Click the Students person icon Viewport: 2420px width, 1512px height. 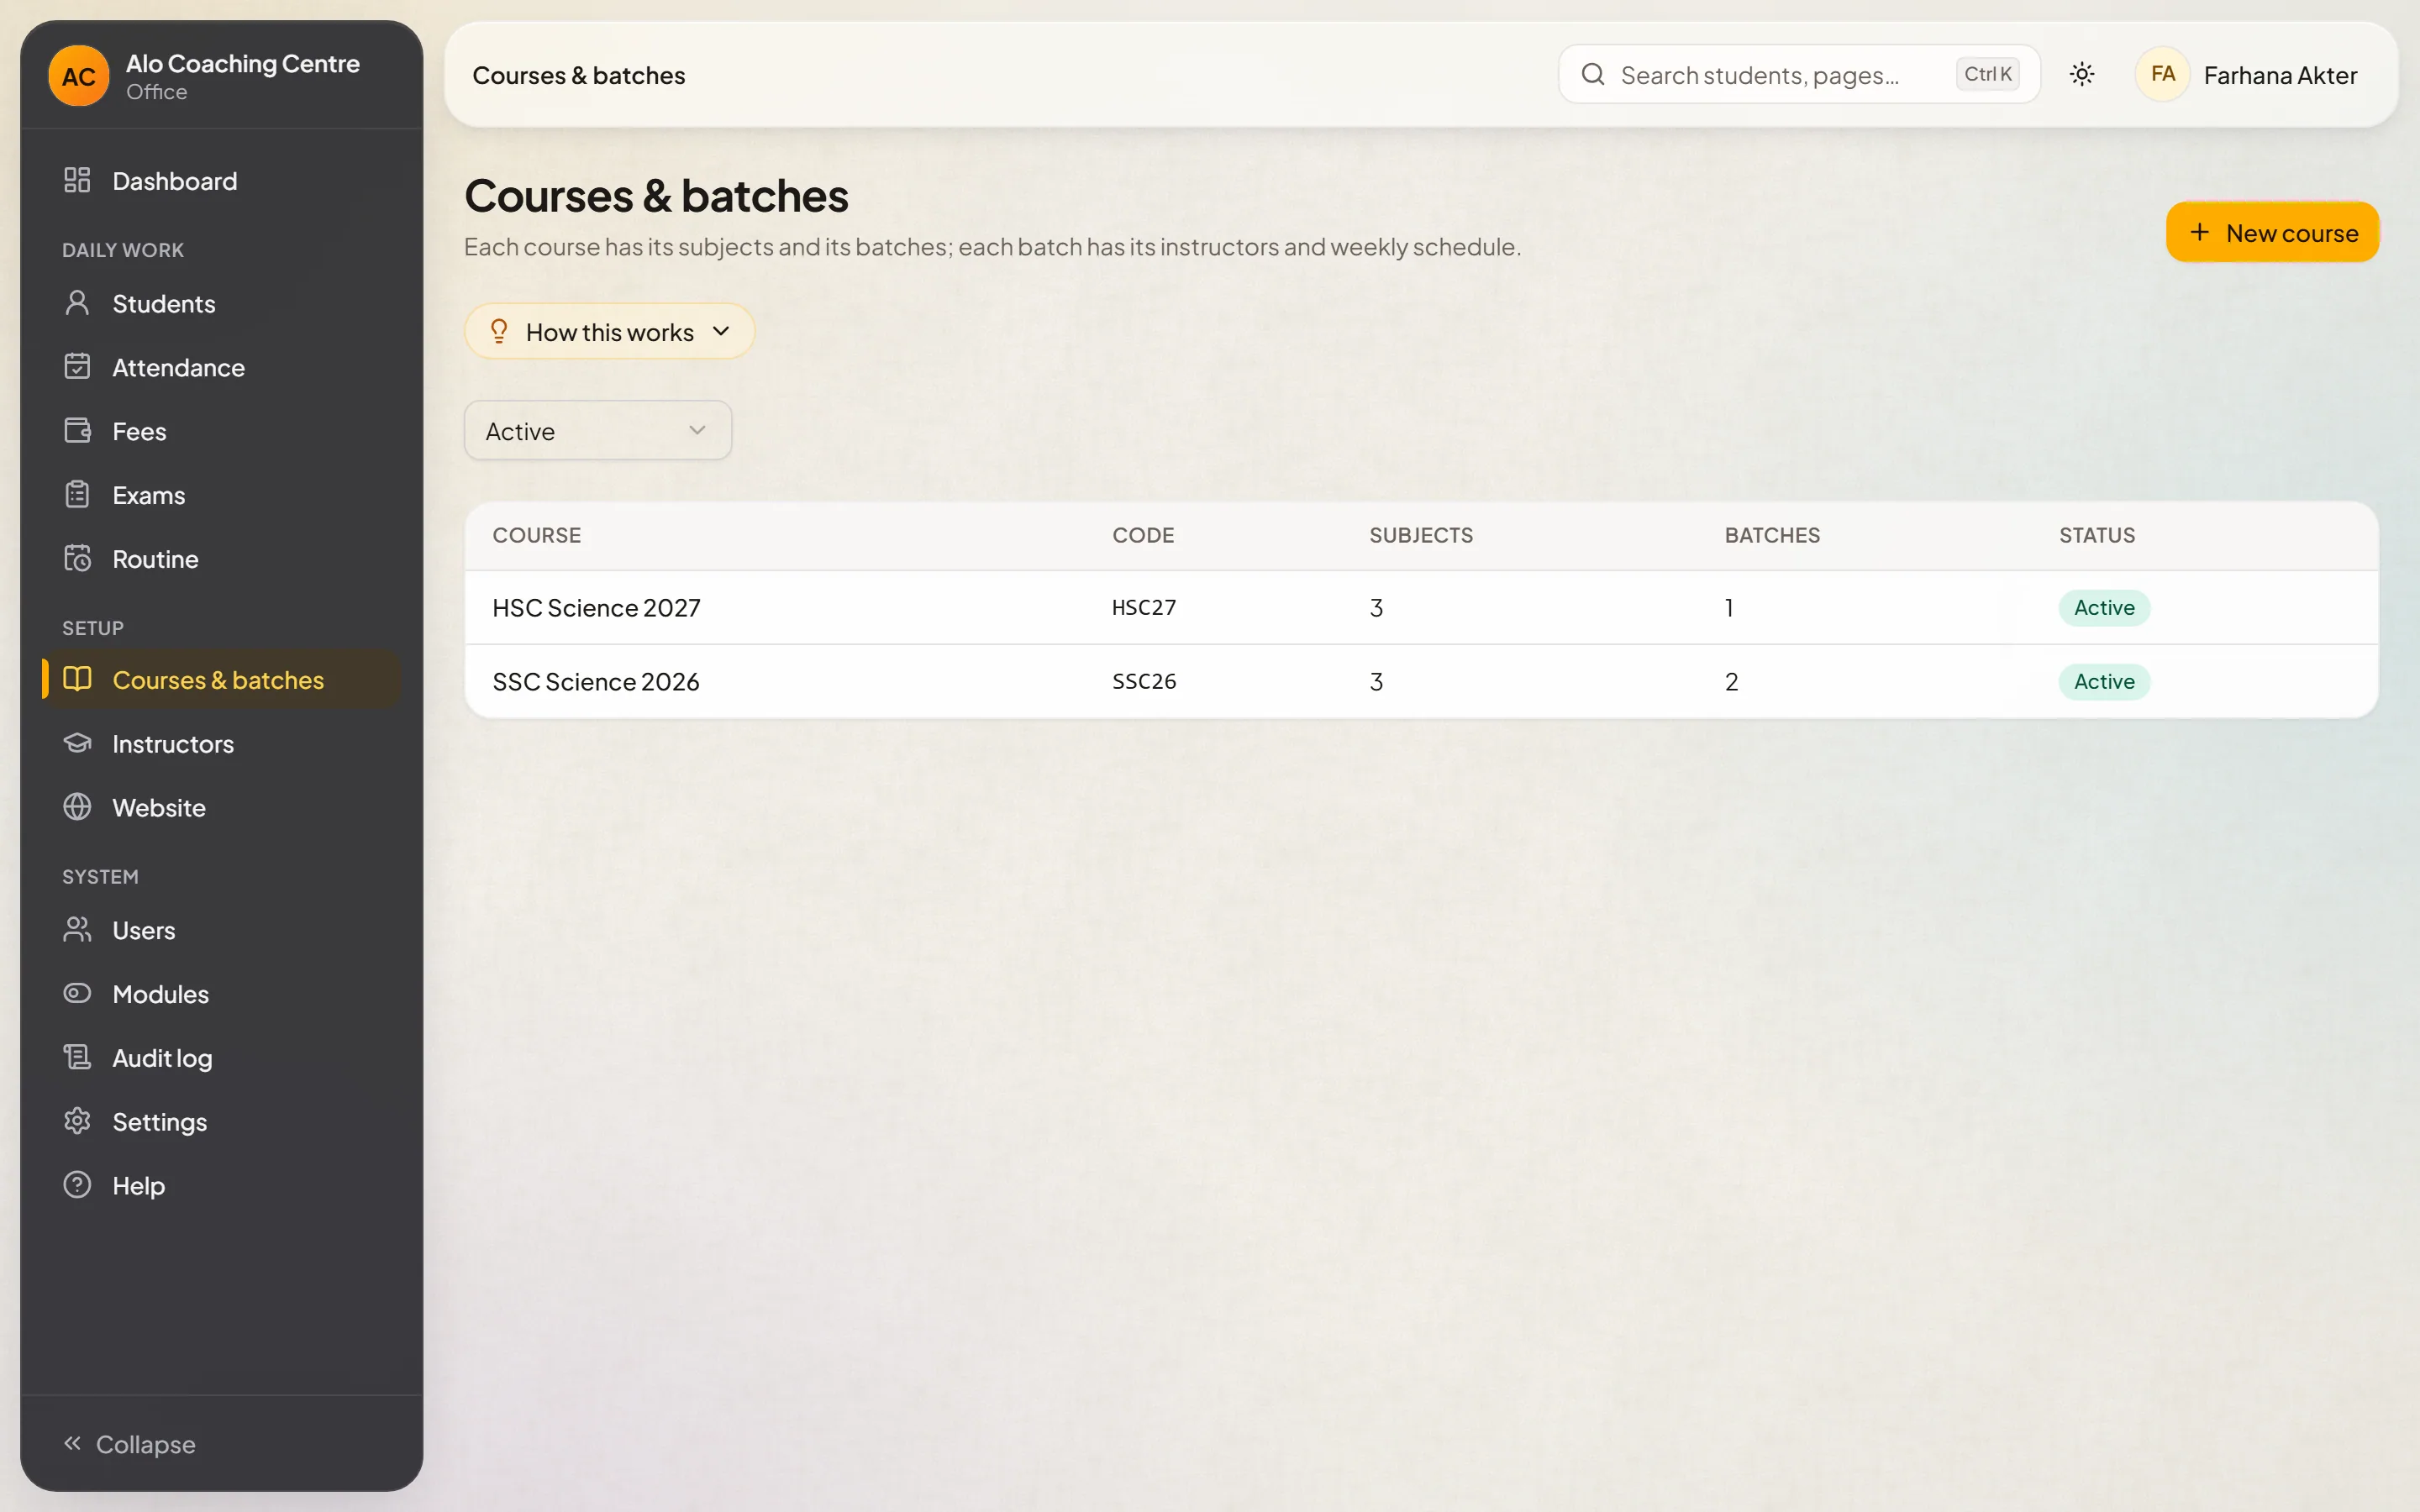point(77,303)
